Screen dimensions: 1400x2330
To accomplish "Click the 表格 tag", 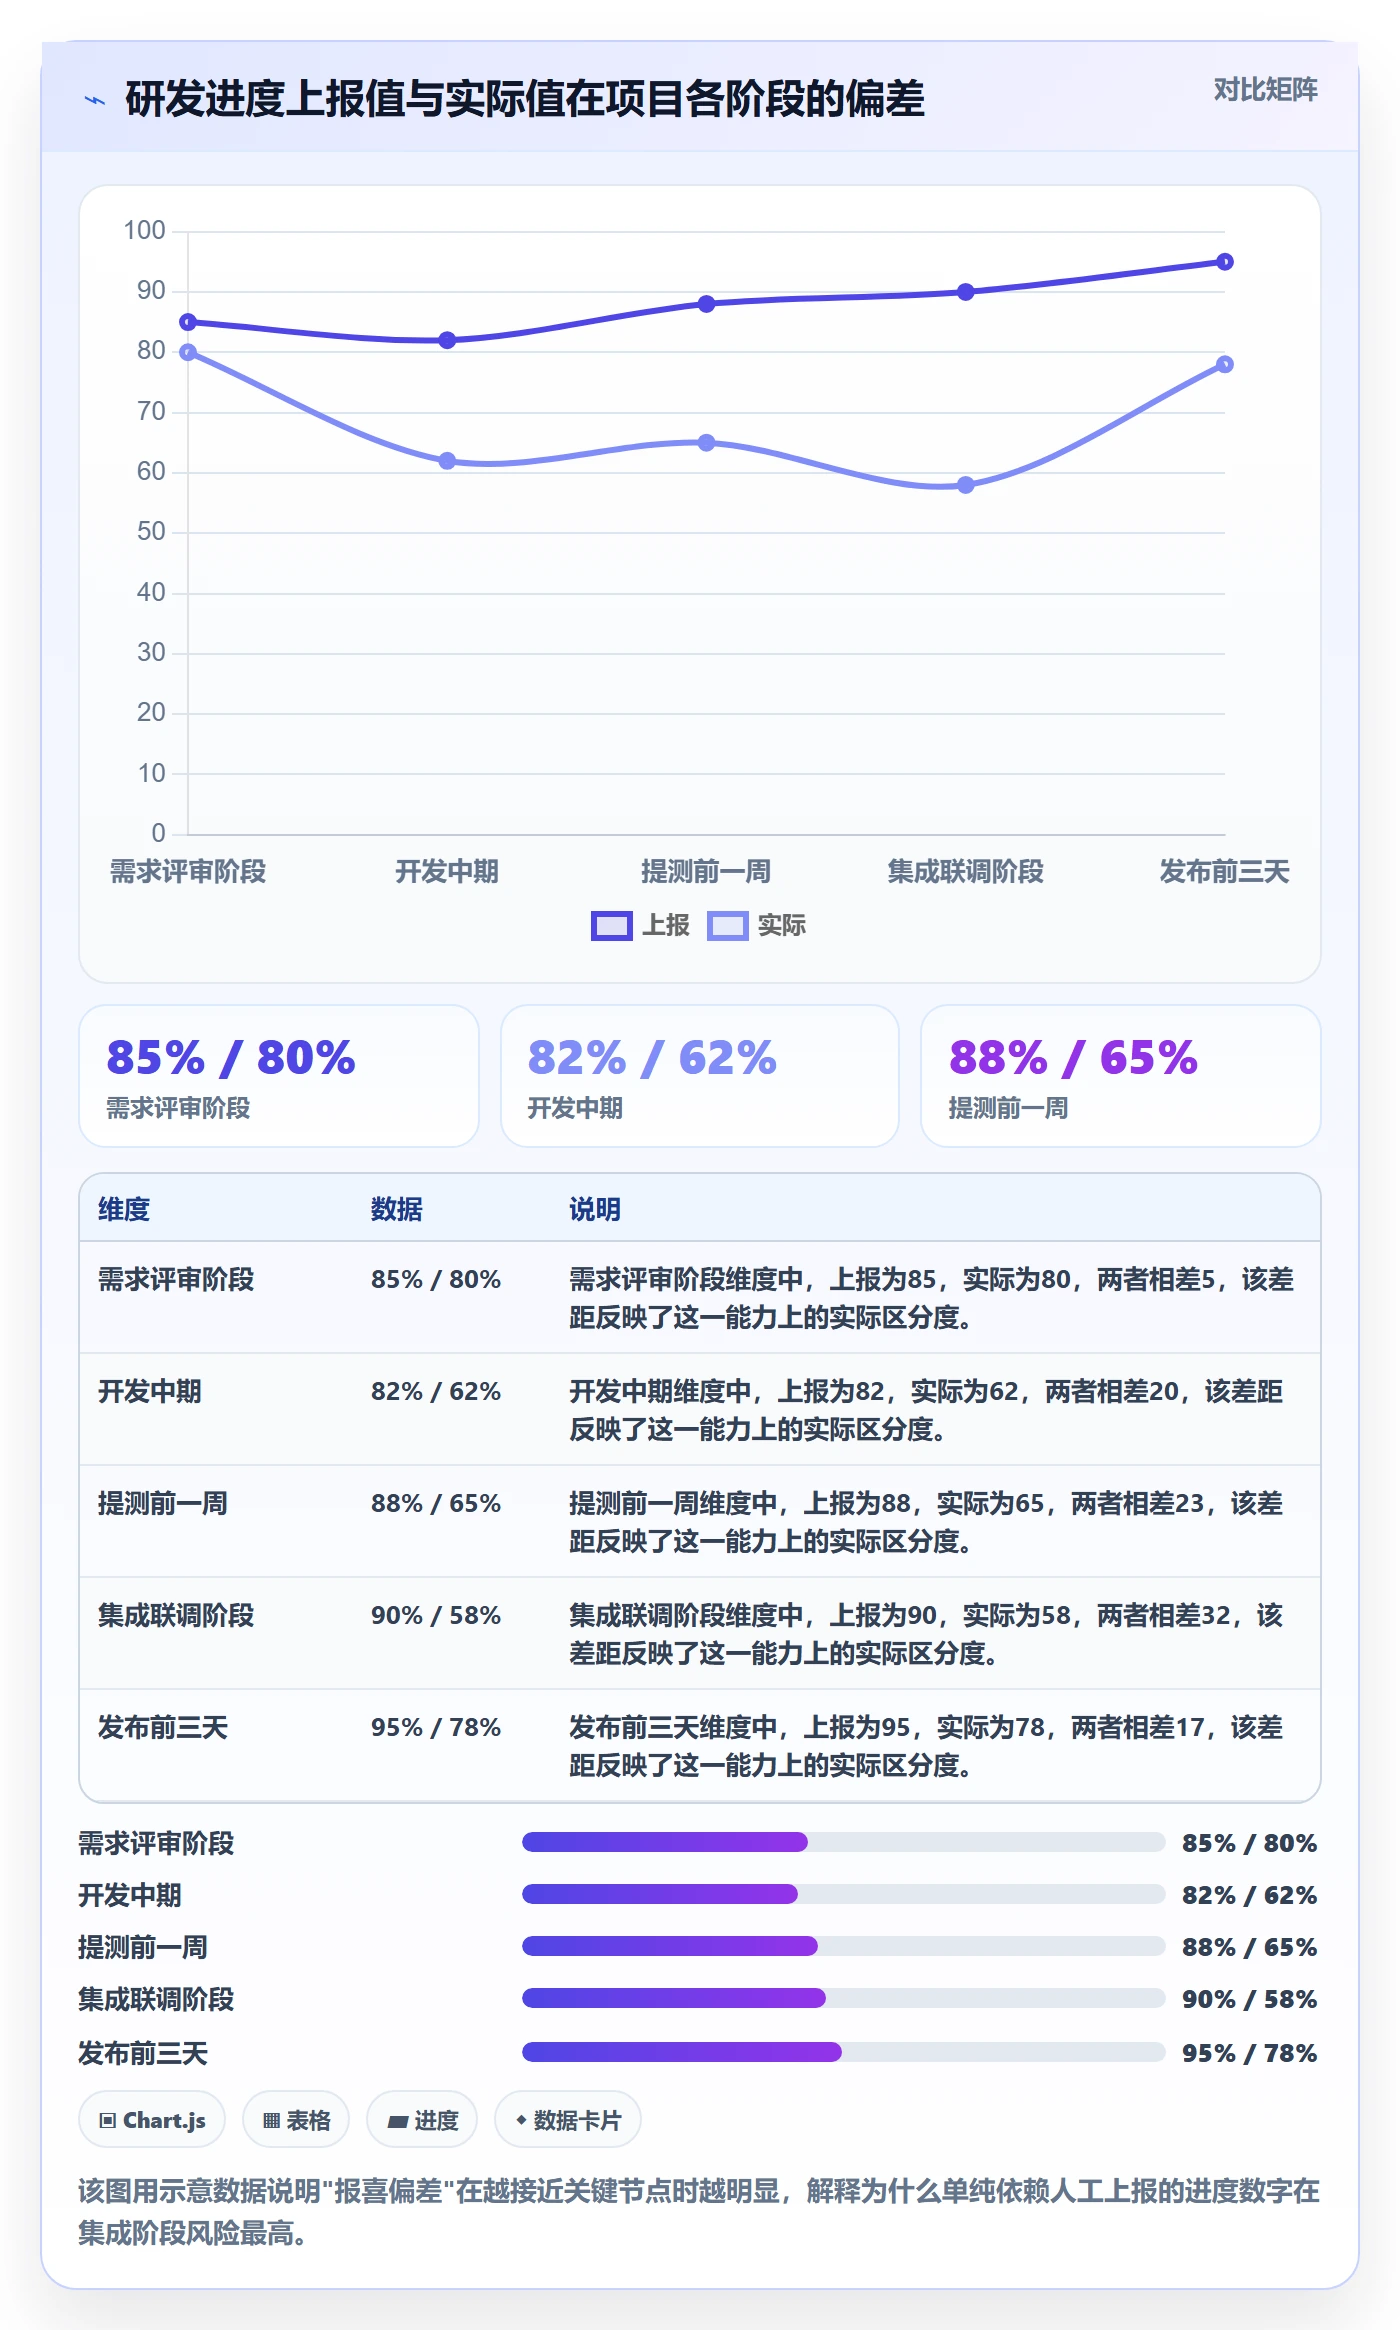I will pyautogui.click(x=296, y=2119).
